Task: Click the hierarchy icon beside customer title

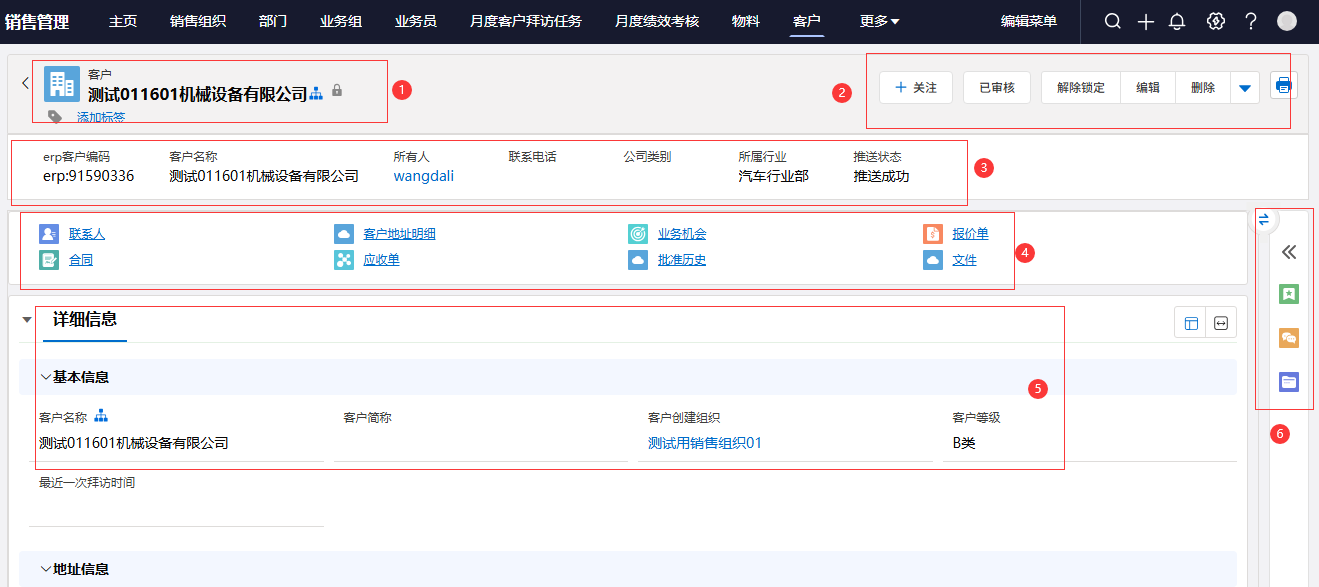Action: pos(316,93)
